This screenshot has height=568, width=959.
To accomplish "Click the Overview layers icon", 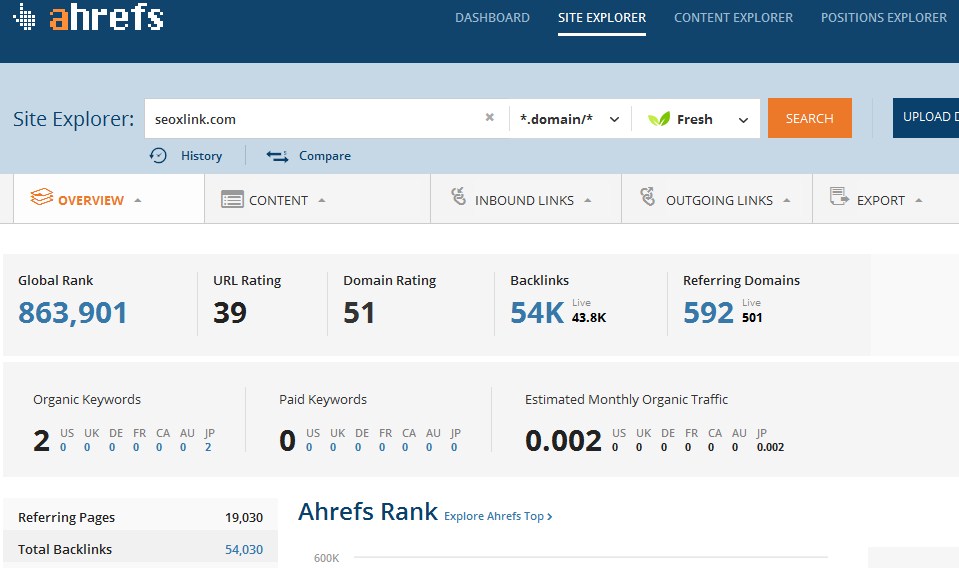I will 41,198.
